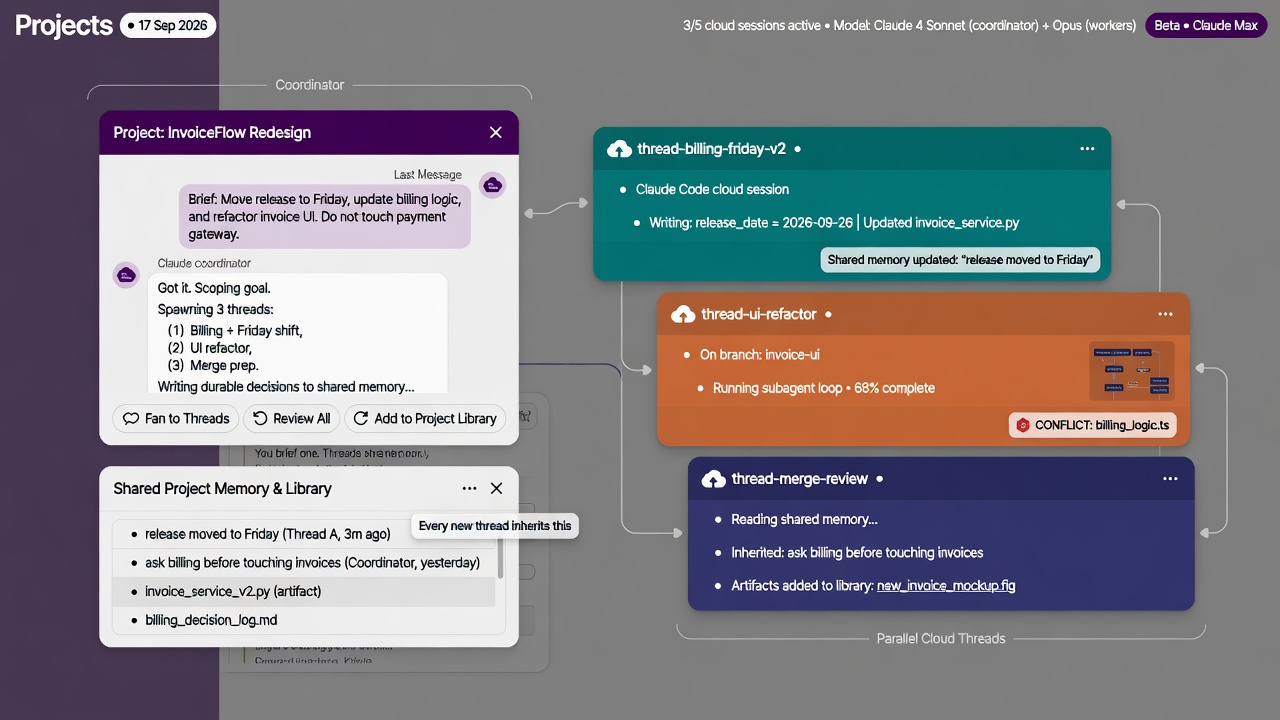
Task: Click 'Inherited: ask billing before touching invoices' line
Action: (857, 553)
